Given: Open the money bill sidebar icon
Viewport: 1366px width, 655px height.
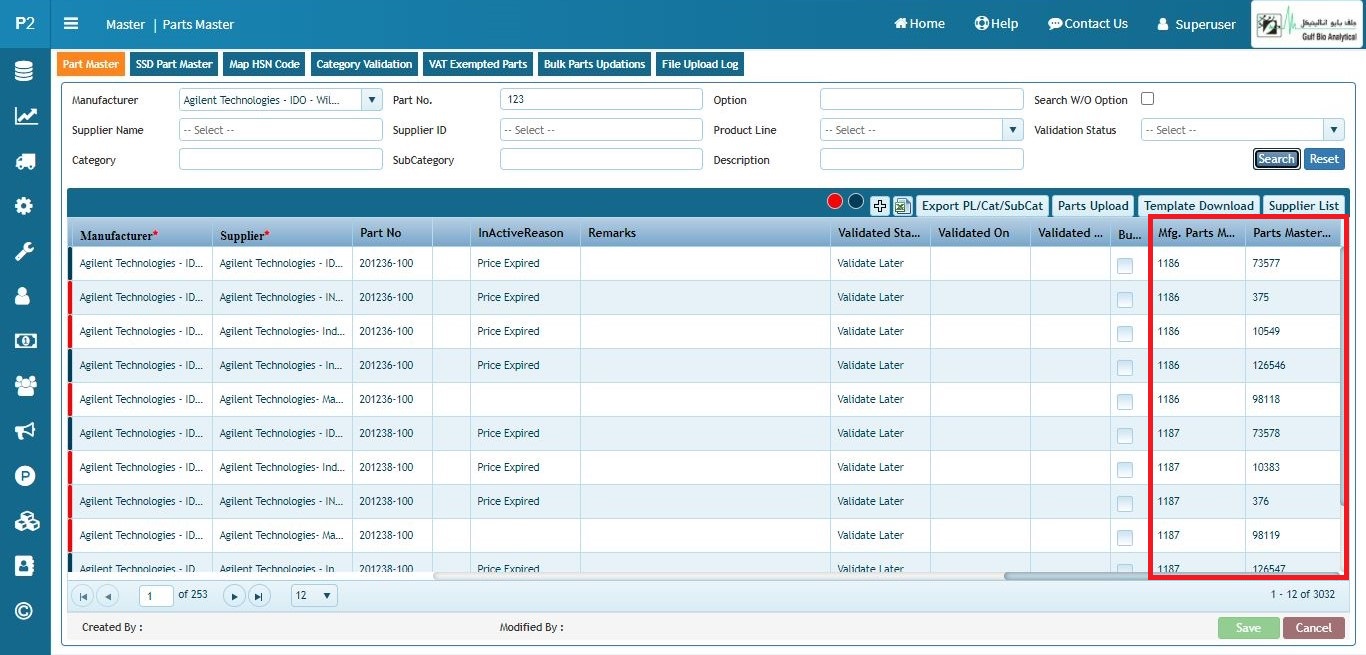Looking at the screenshot, I should coord(25,341).
